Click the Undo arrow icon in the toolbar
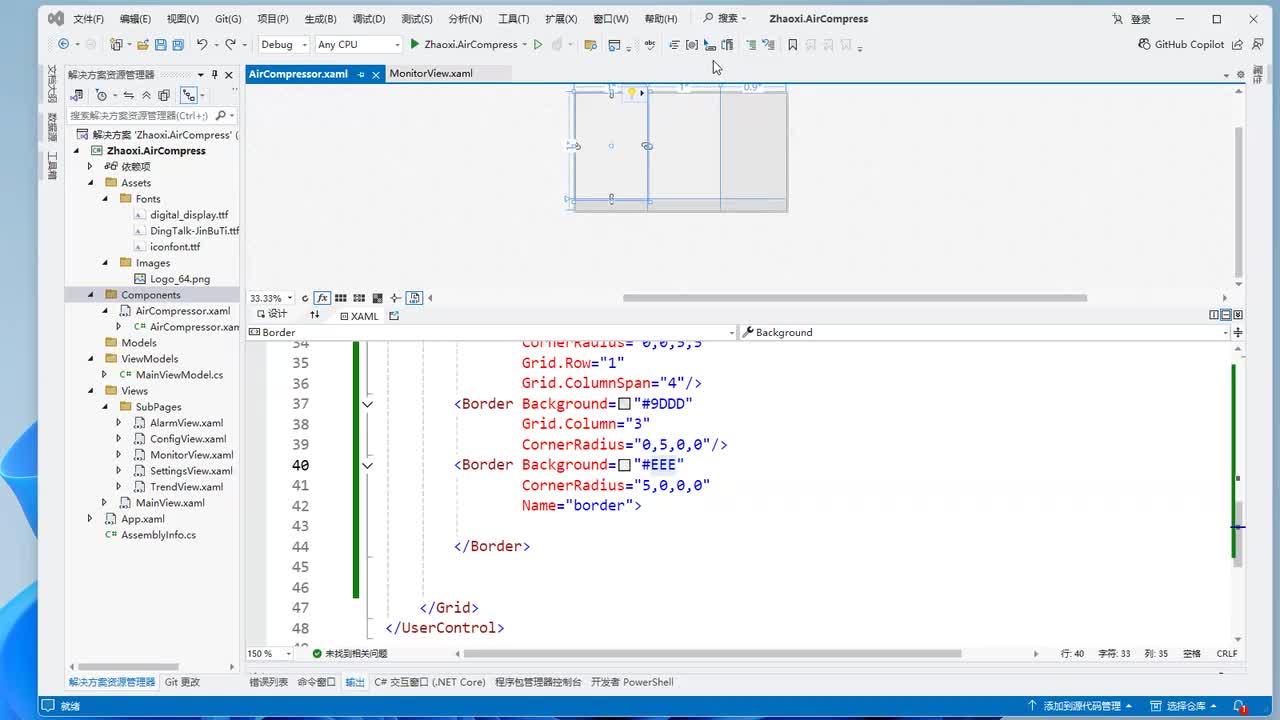This screenshot has width=1280, height=720. tap(202, 44)
